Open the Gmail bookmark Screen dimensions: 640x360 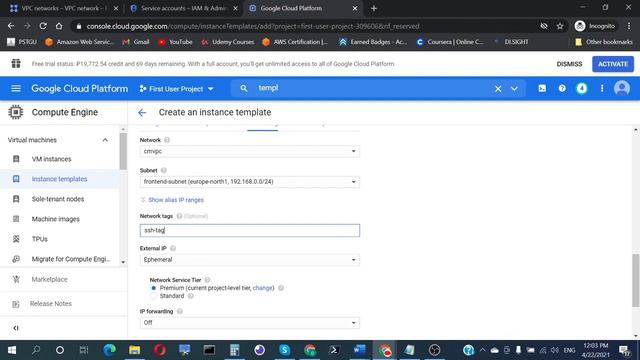click(136, 42)
